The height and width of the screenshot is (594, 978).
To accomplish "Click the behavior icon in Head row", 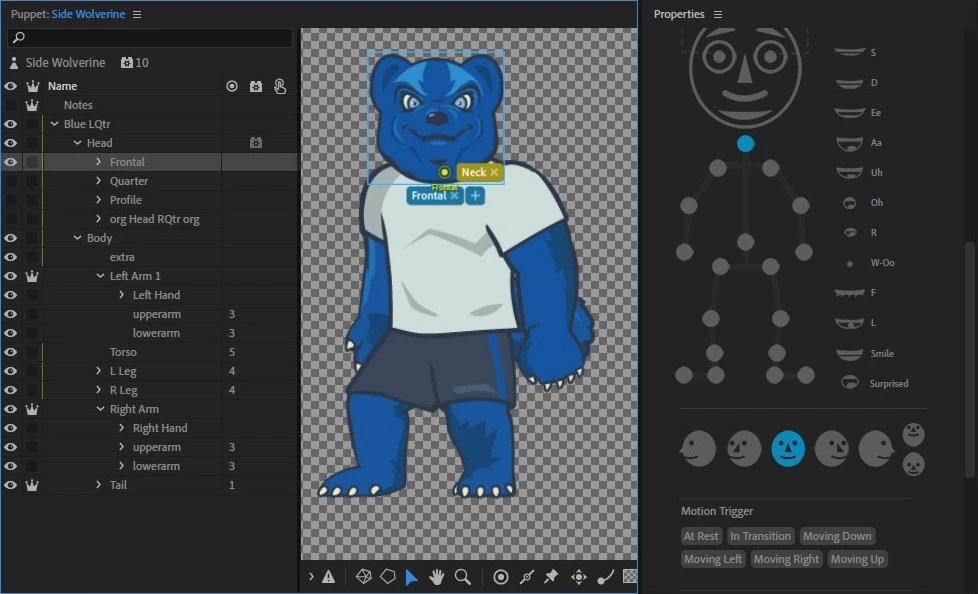I will point(256,143).
